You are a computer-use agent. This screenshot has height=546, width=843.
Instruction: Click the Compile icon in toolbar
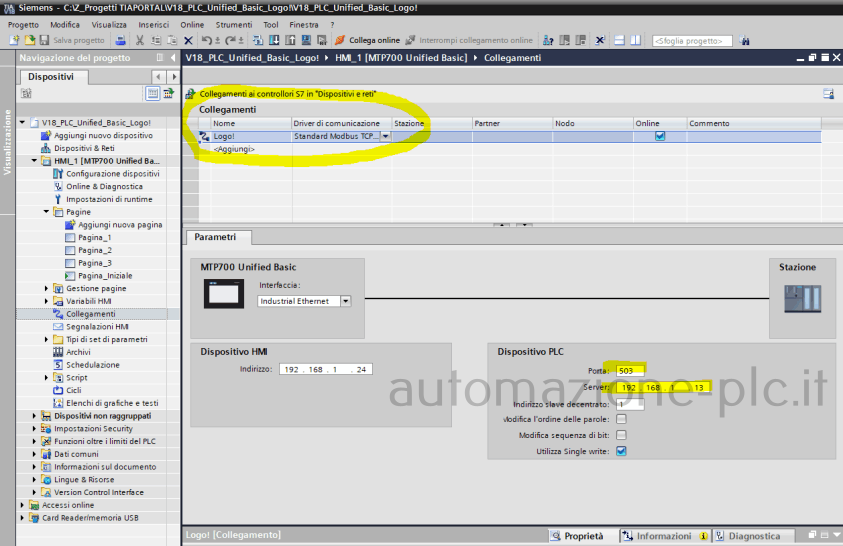pyautogui.click(x=258, y=40)
